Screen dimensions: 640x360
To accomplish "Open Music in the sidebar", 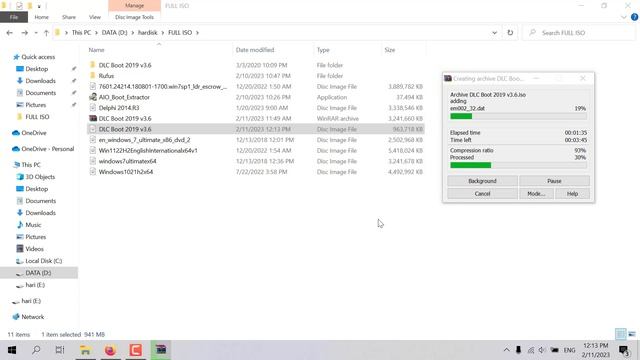I will [x=33, y=225].
